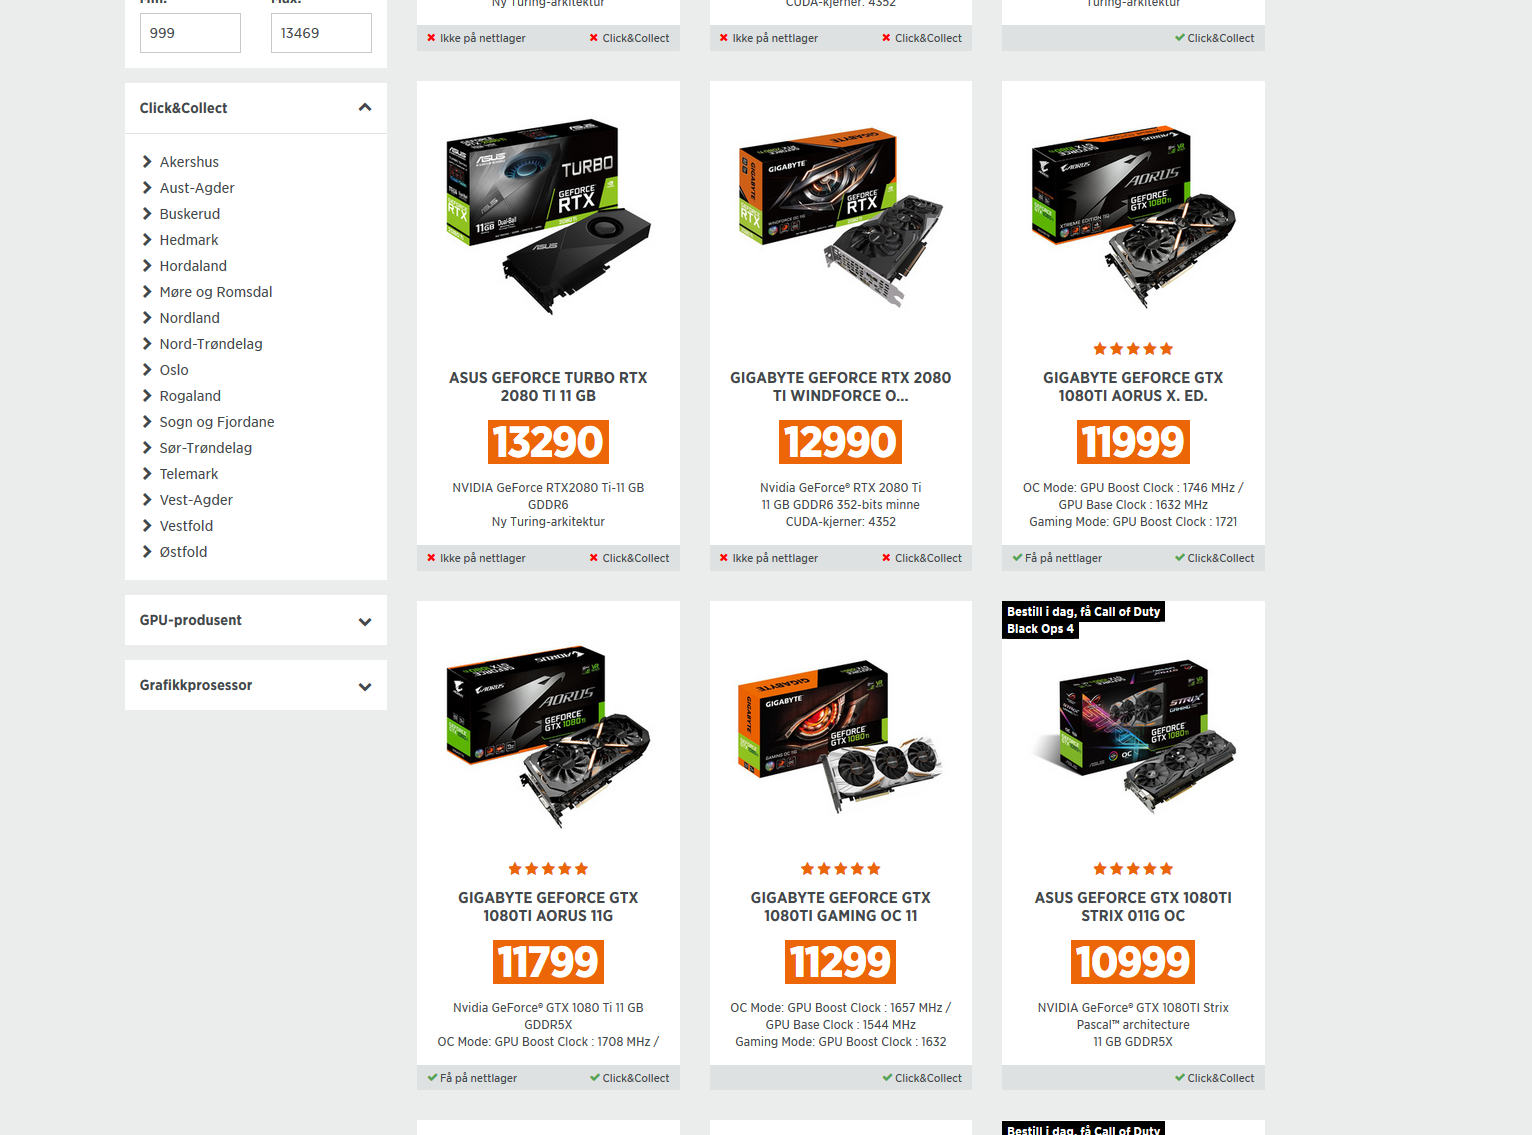Screen dimensions: 1532x1135
Task: View star rating of Gigabyte 1080Ti Aorus X. Ed.
Action: [1133, 349]
